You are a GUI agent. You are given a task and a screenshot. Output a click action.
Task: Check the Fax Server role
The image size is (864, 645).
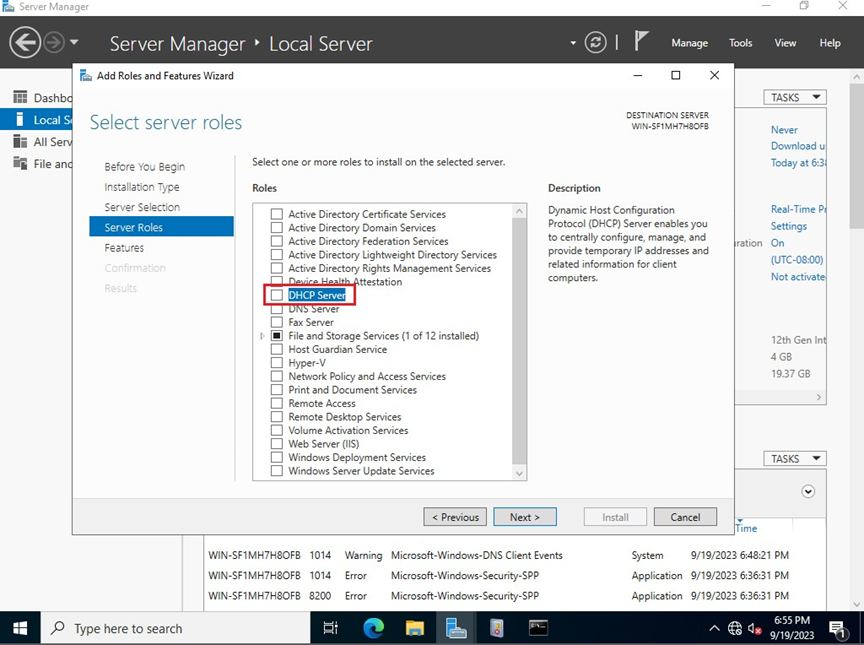click(277, 322)
